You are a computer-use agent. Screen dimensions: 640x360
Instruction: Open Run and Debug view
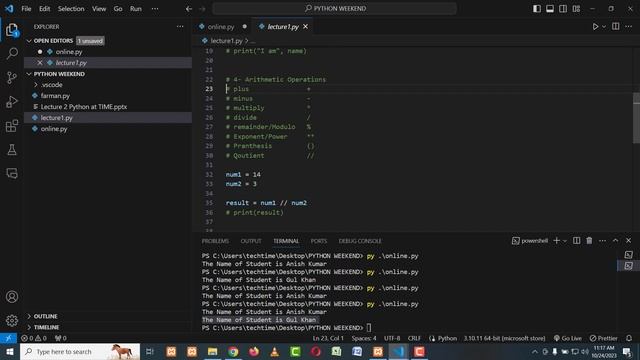click(x=12, y=102)
